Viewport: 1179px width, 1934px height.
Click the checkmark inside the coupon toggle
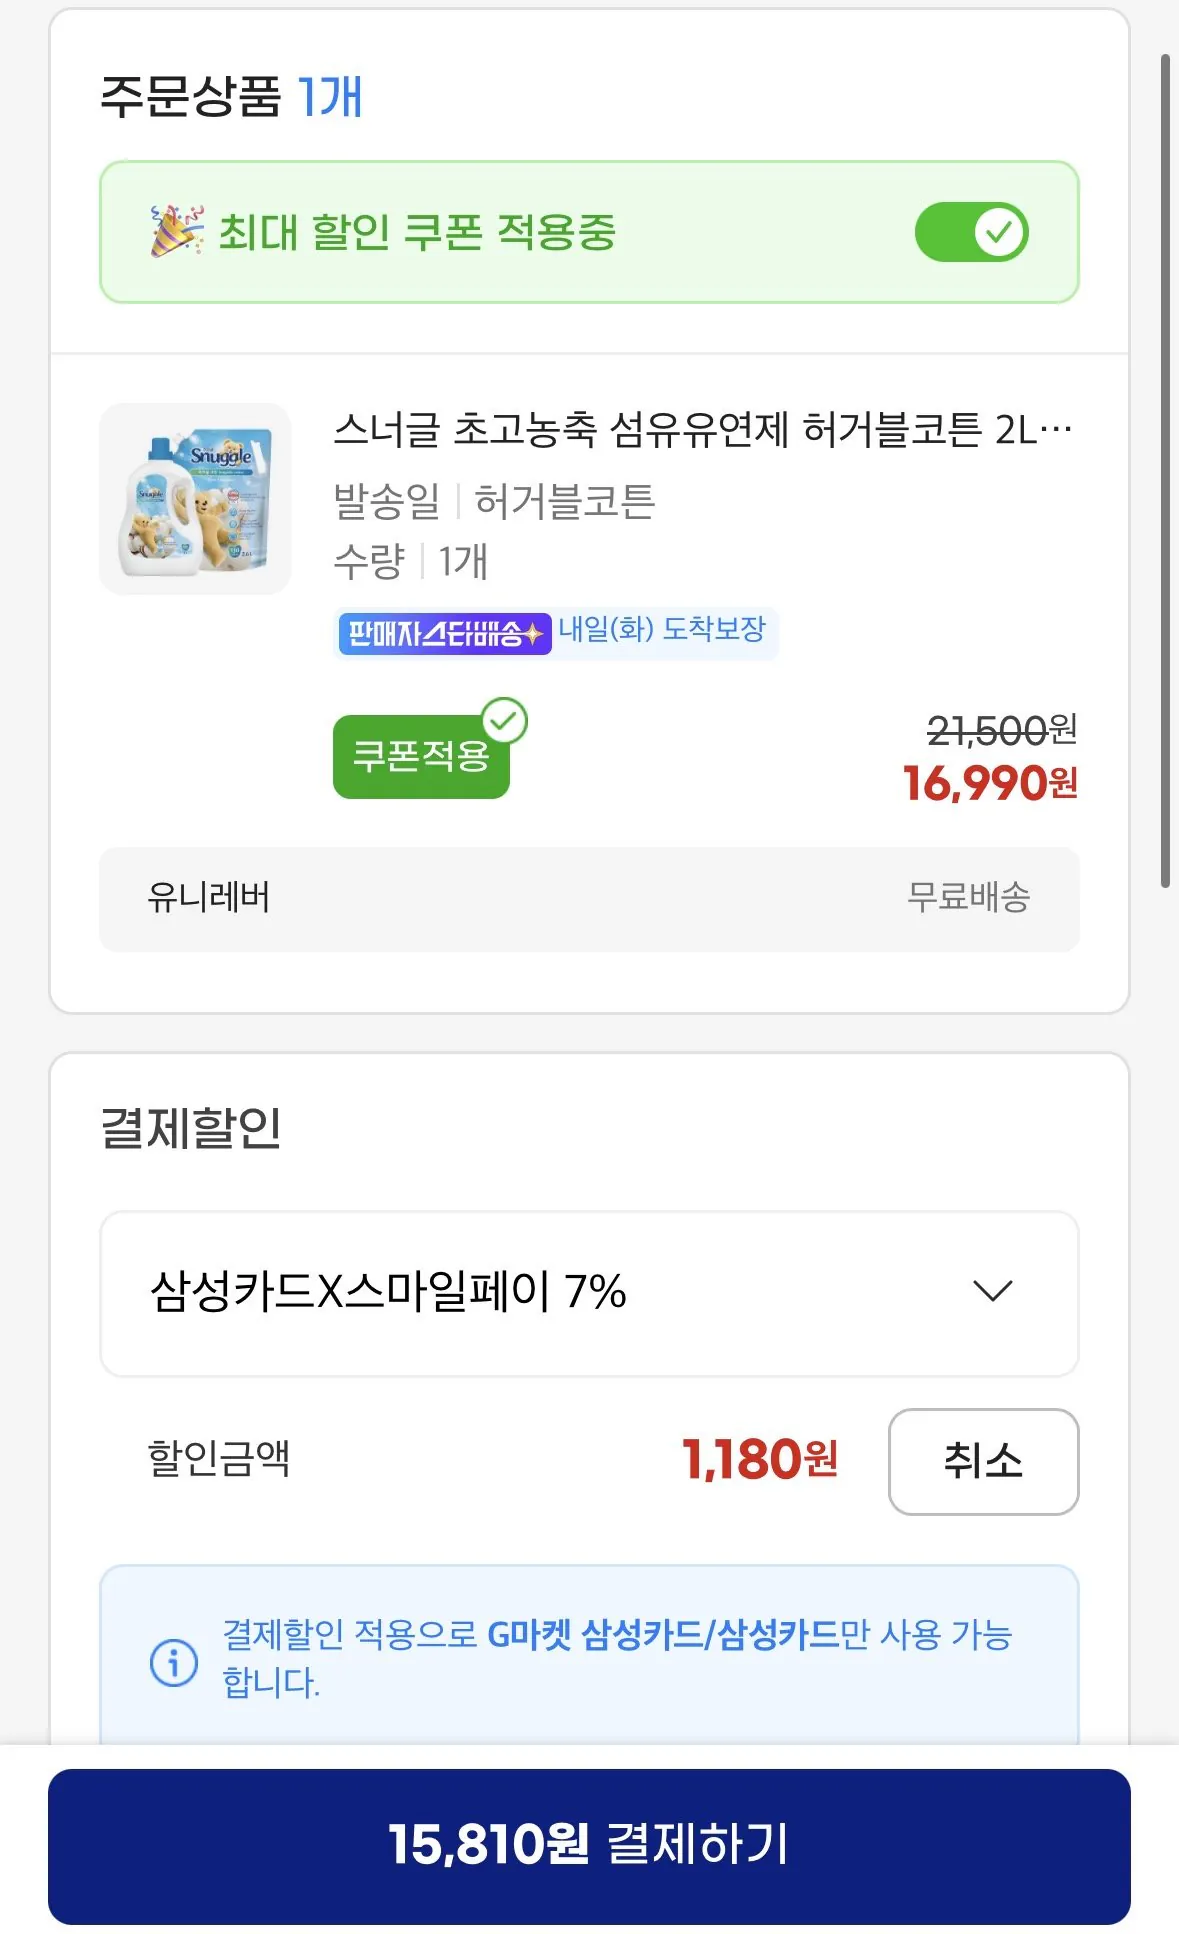(x=1001, y=232)
